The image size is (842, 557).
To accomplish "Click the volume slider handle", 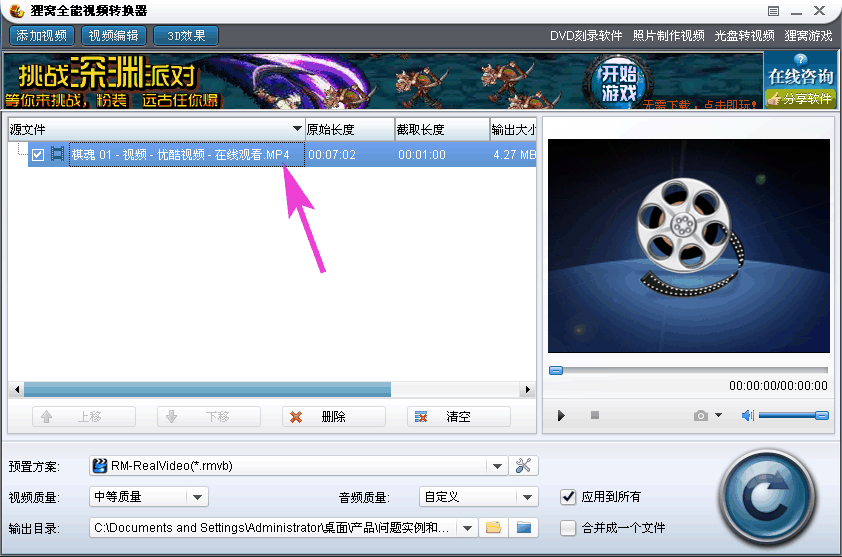I will point(822,415).
